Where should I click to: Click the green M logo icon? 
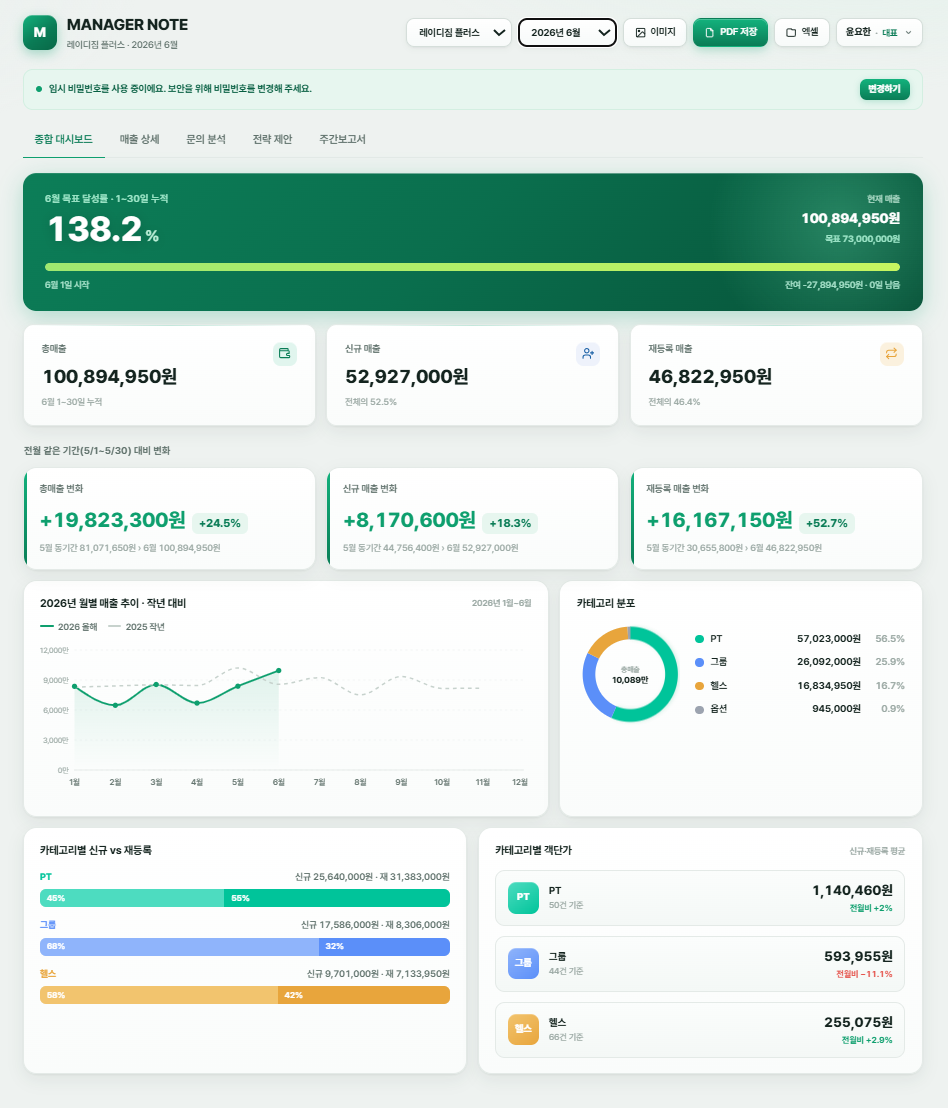click(x=40, y=33)
